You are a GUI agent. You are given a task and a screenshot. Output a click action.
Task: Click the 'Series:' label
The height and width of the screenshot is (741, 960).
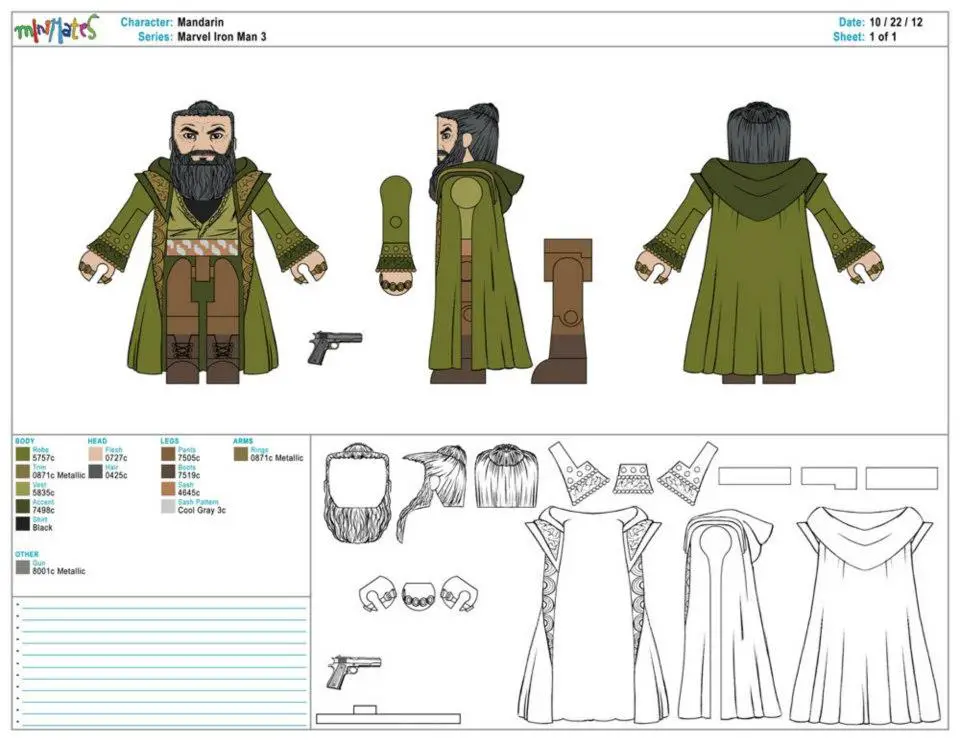[156, 37]
